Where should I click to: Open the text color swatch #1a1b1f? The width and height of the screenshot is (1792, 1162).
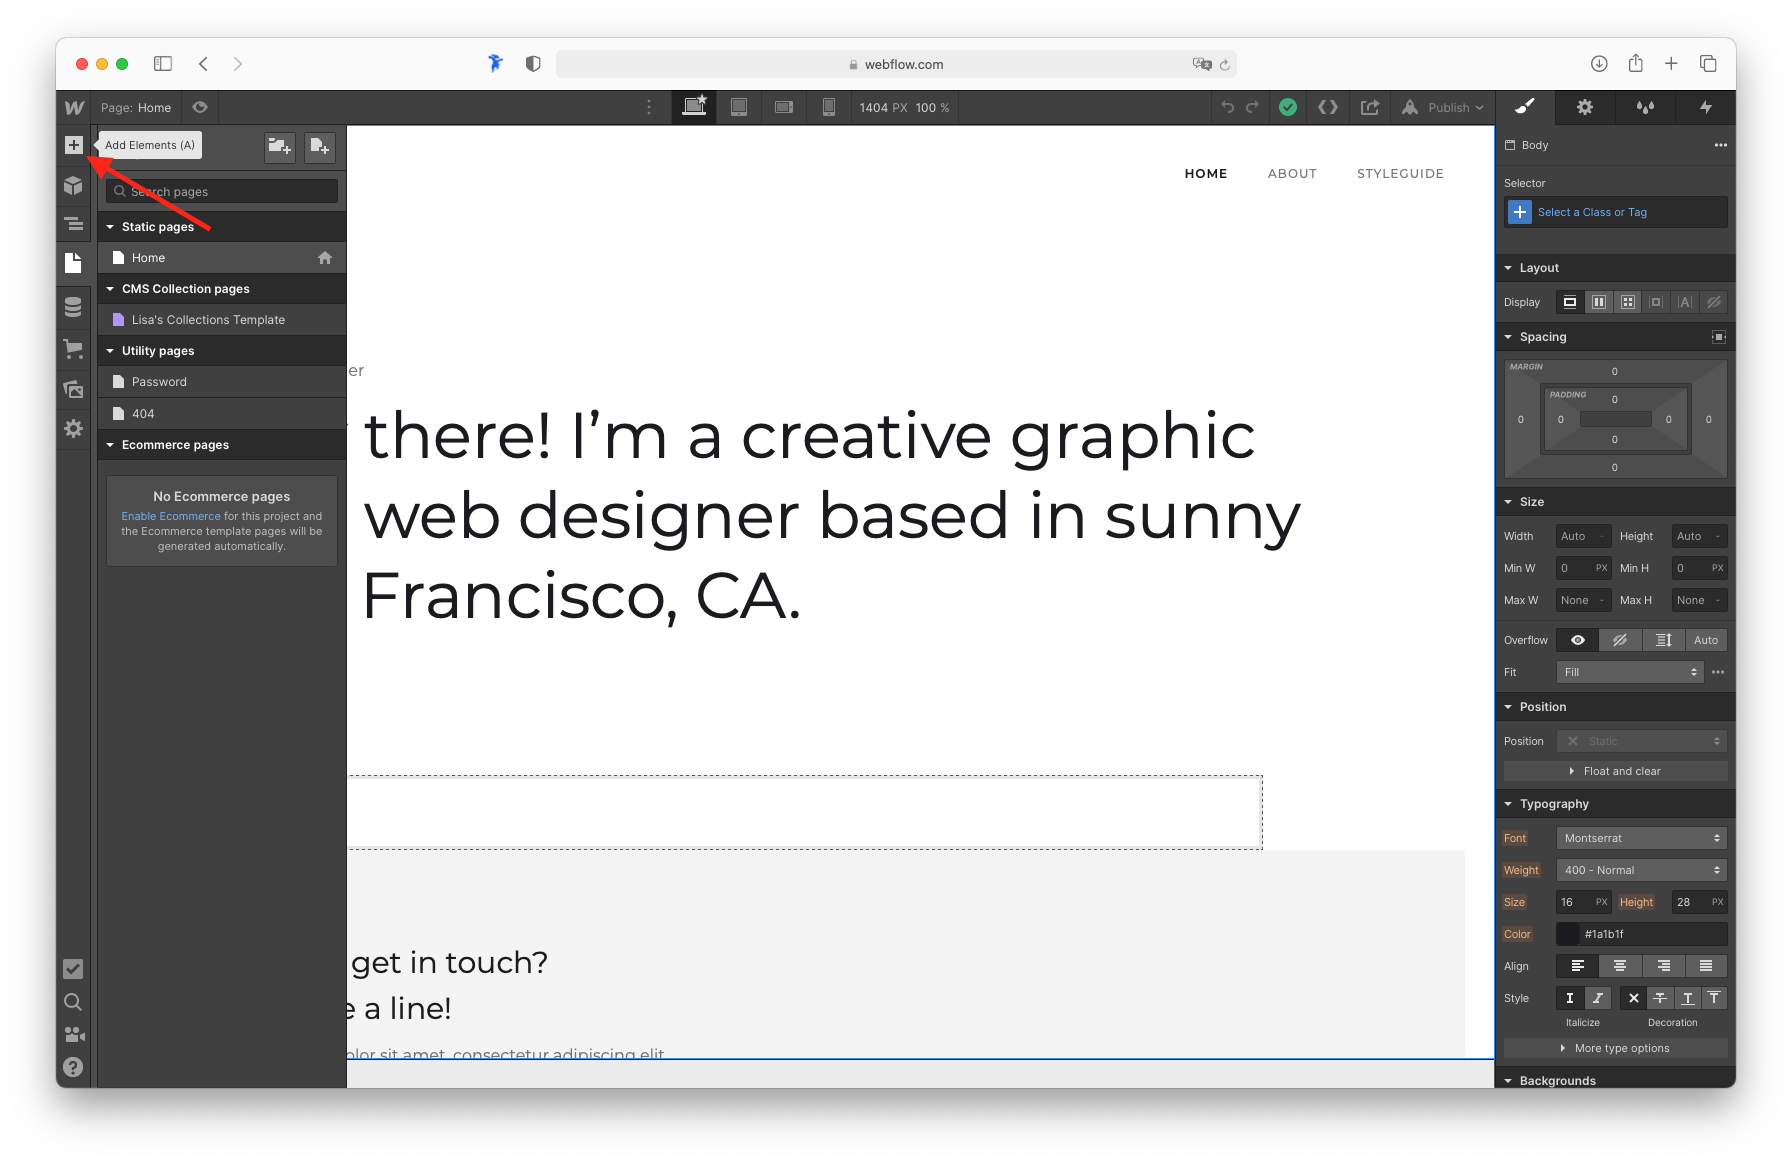click(1567, 934)
